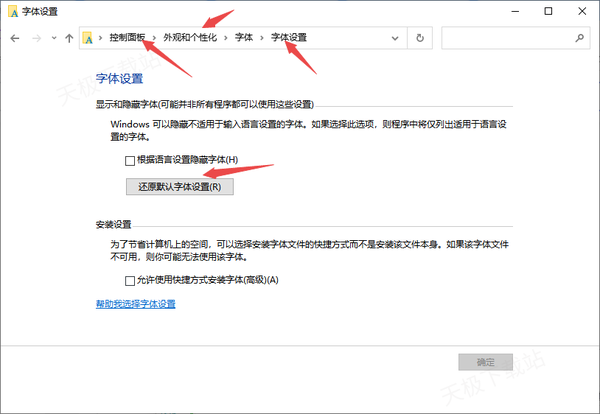Close the 字体设置 window

(x=582, y=11)
